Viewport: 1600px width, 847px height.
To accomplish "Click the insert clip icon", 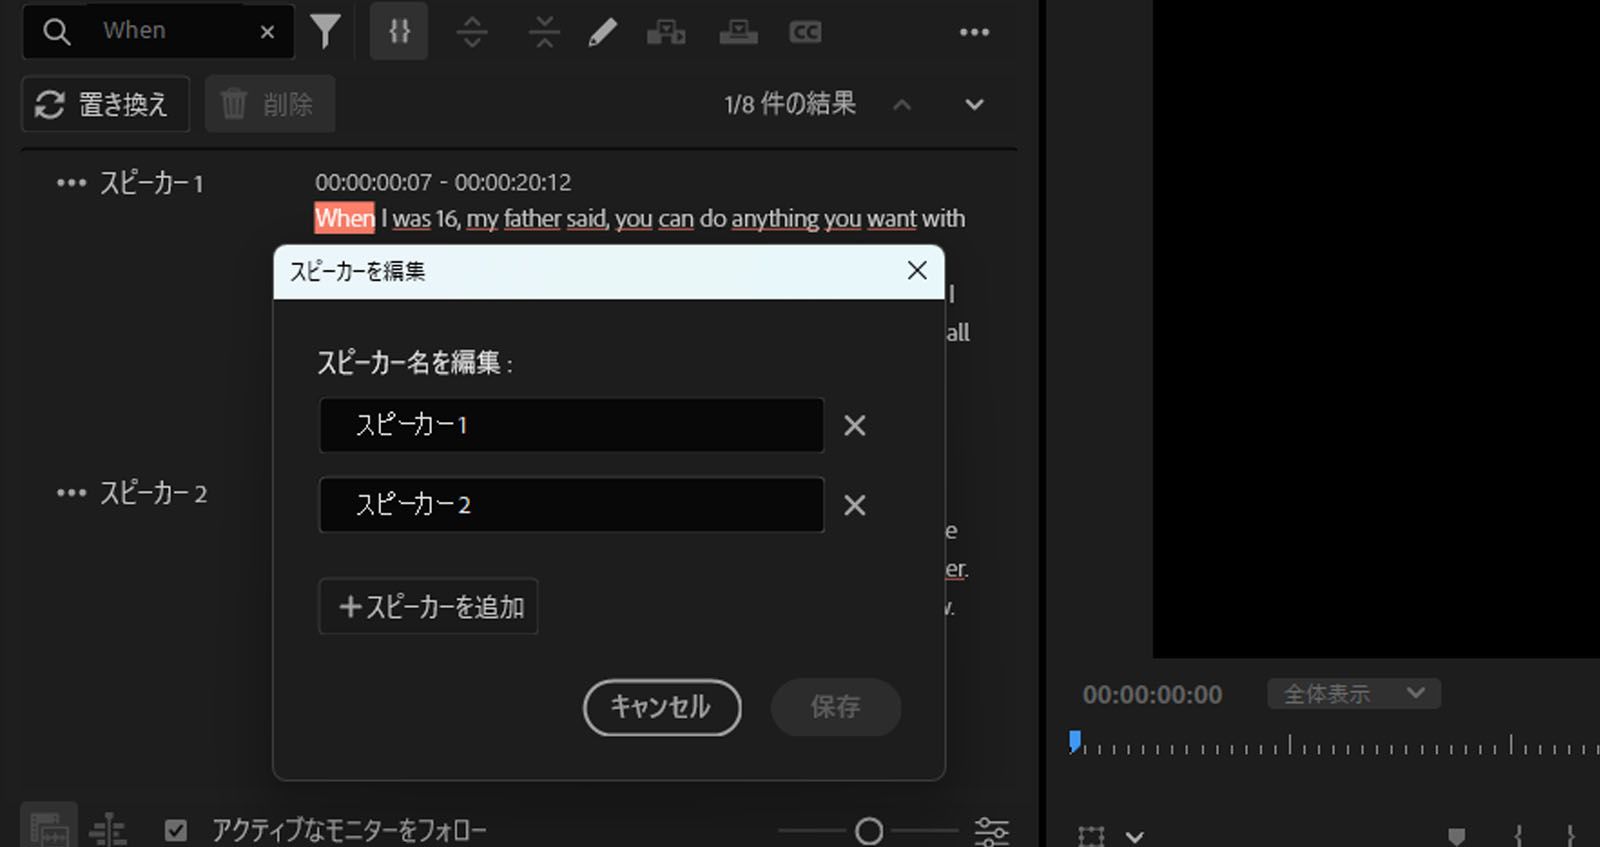I will [x=666, y=32].
